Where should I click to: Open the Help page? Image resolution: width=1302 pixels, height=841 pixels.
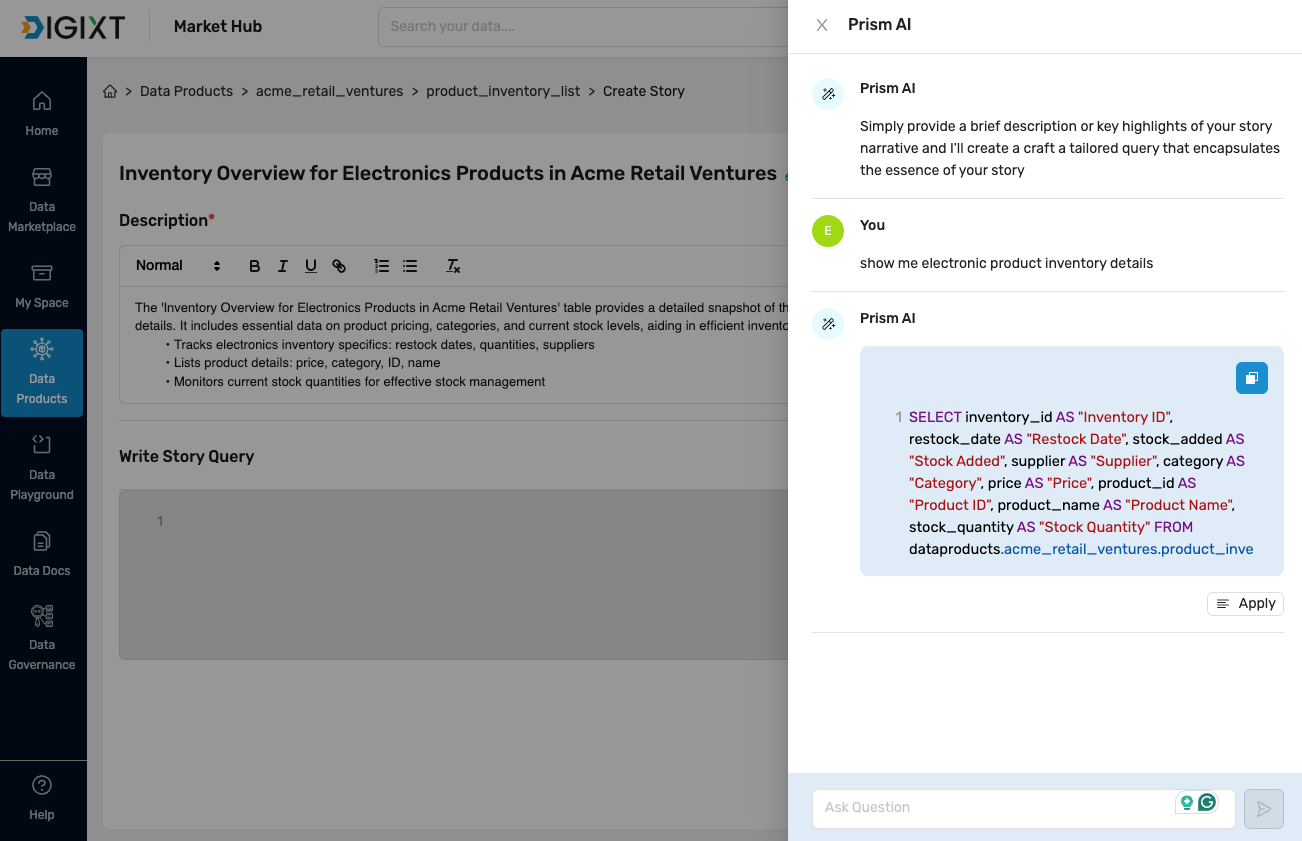tap(42, 797)
